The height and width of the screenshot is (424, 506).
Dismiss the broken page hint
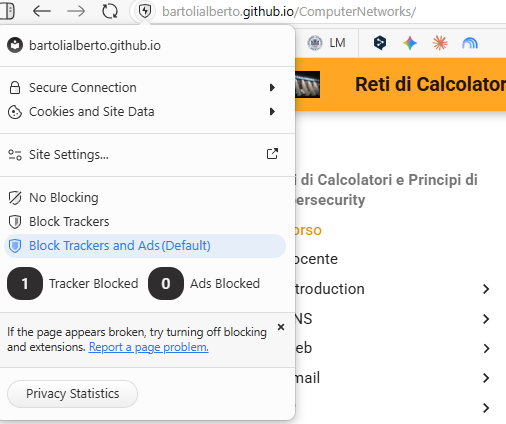click(281, 327)
